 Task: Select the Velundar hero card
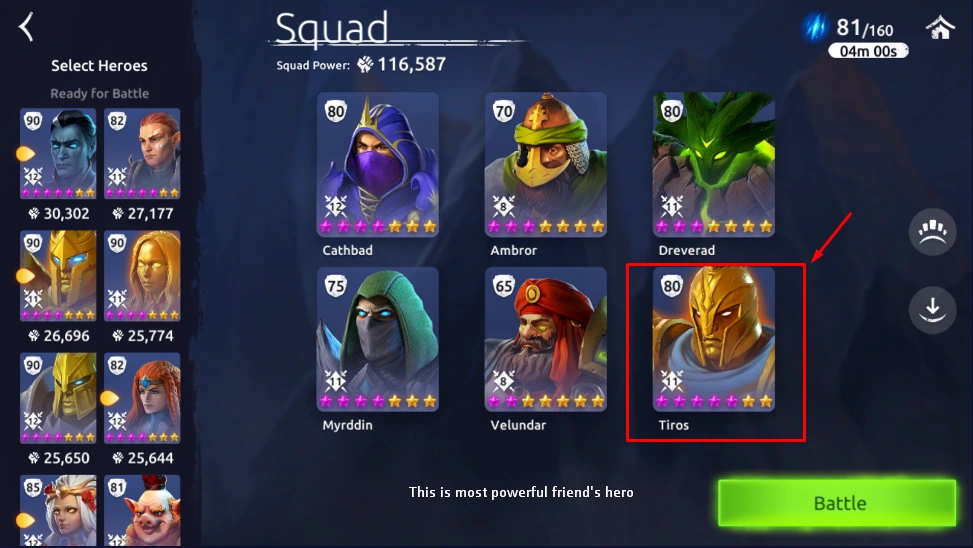pos(545,339)
